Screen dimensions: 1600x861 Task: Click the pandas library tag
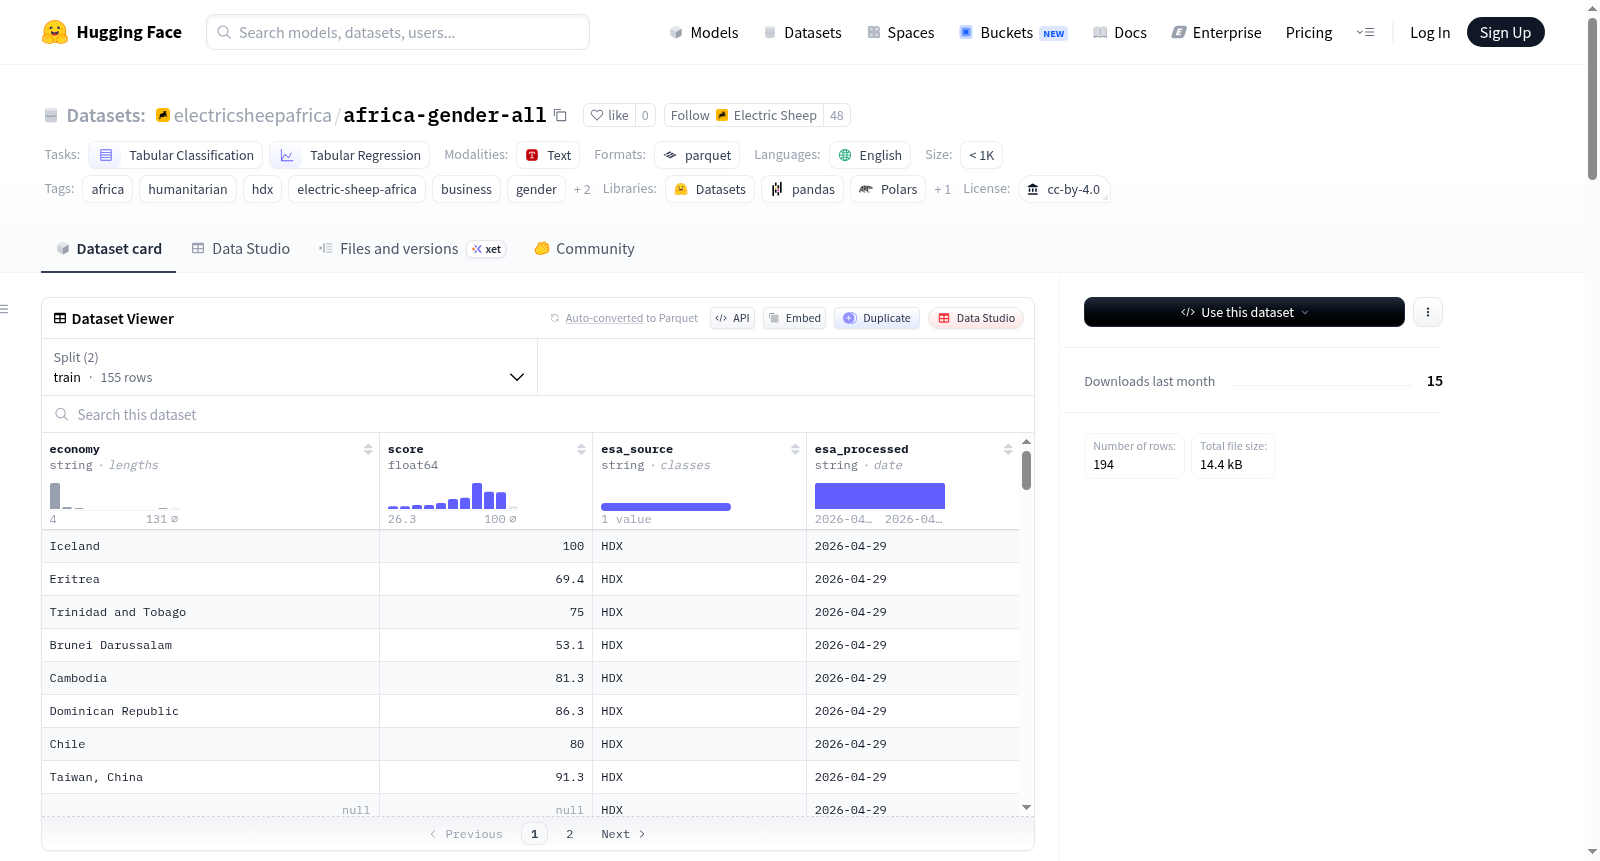coord(803,189)
